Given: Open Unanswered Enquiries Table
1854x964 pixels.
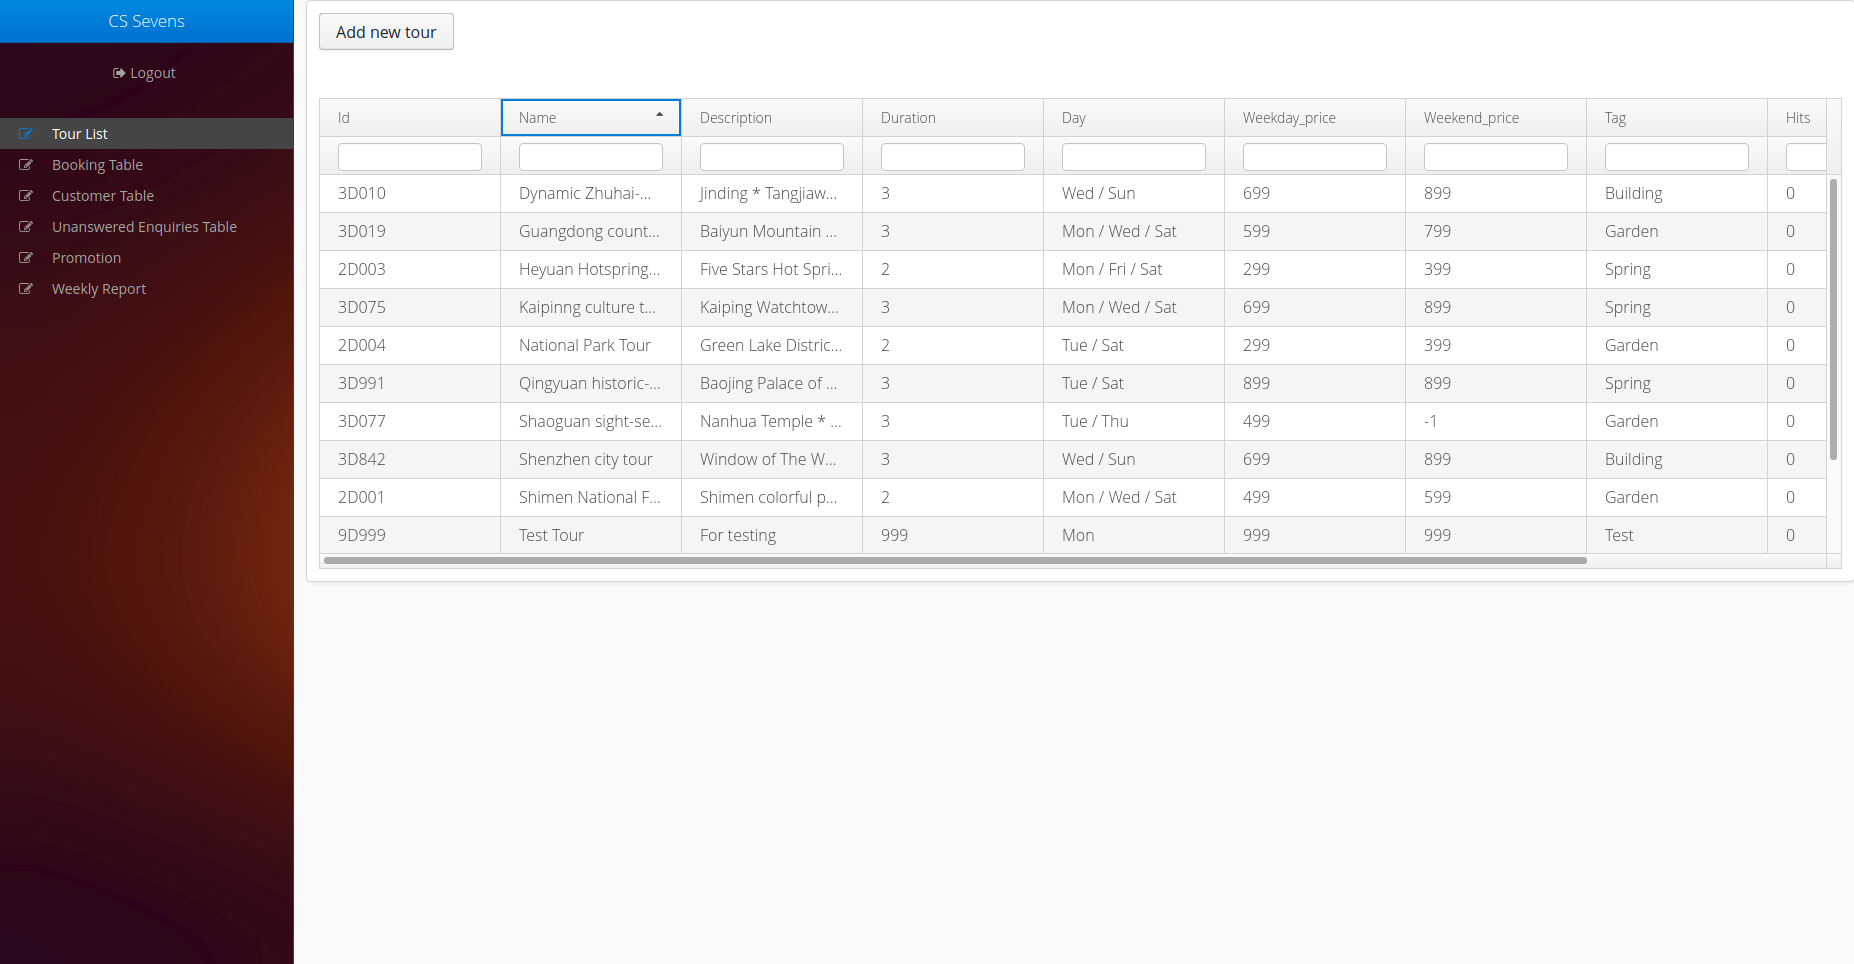Looking at the screenshot, I should (x=147, y=227).
